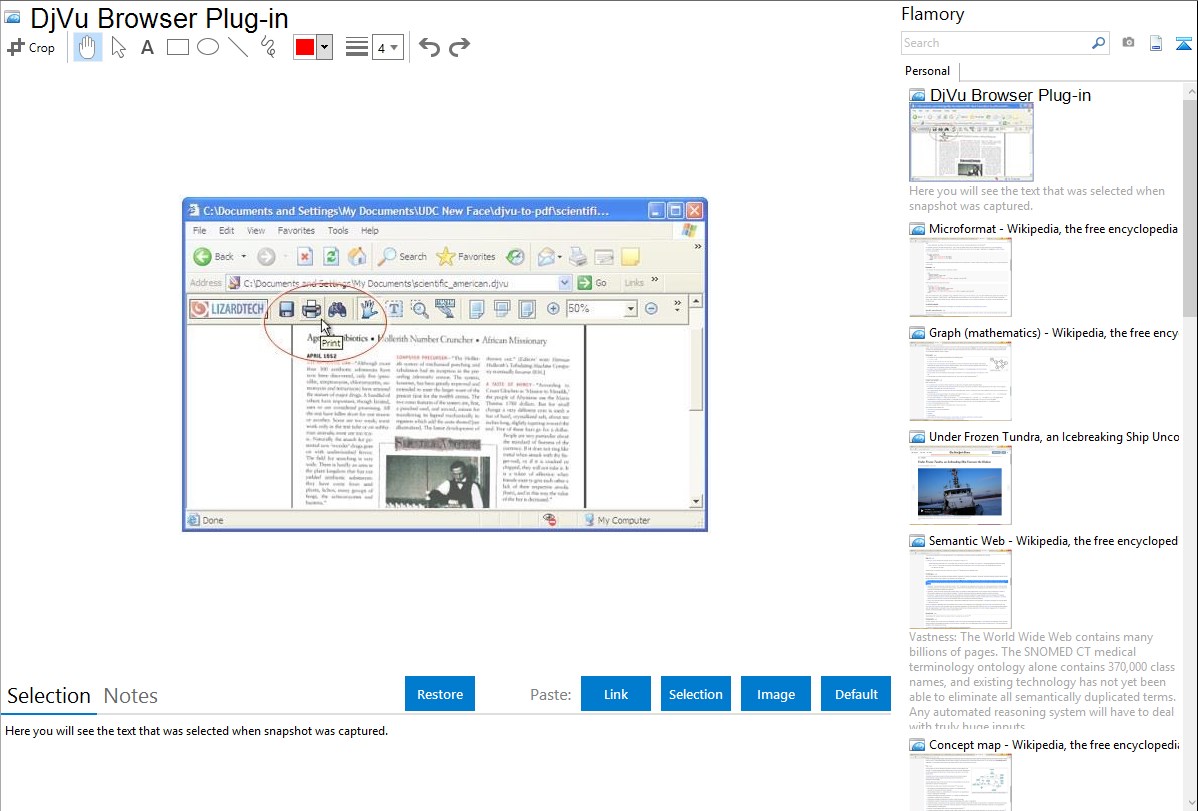Click the sidebar scrollbar down arrow

pos(1190,803)
